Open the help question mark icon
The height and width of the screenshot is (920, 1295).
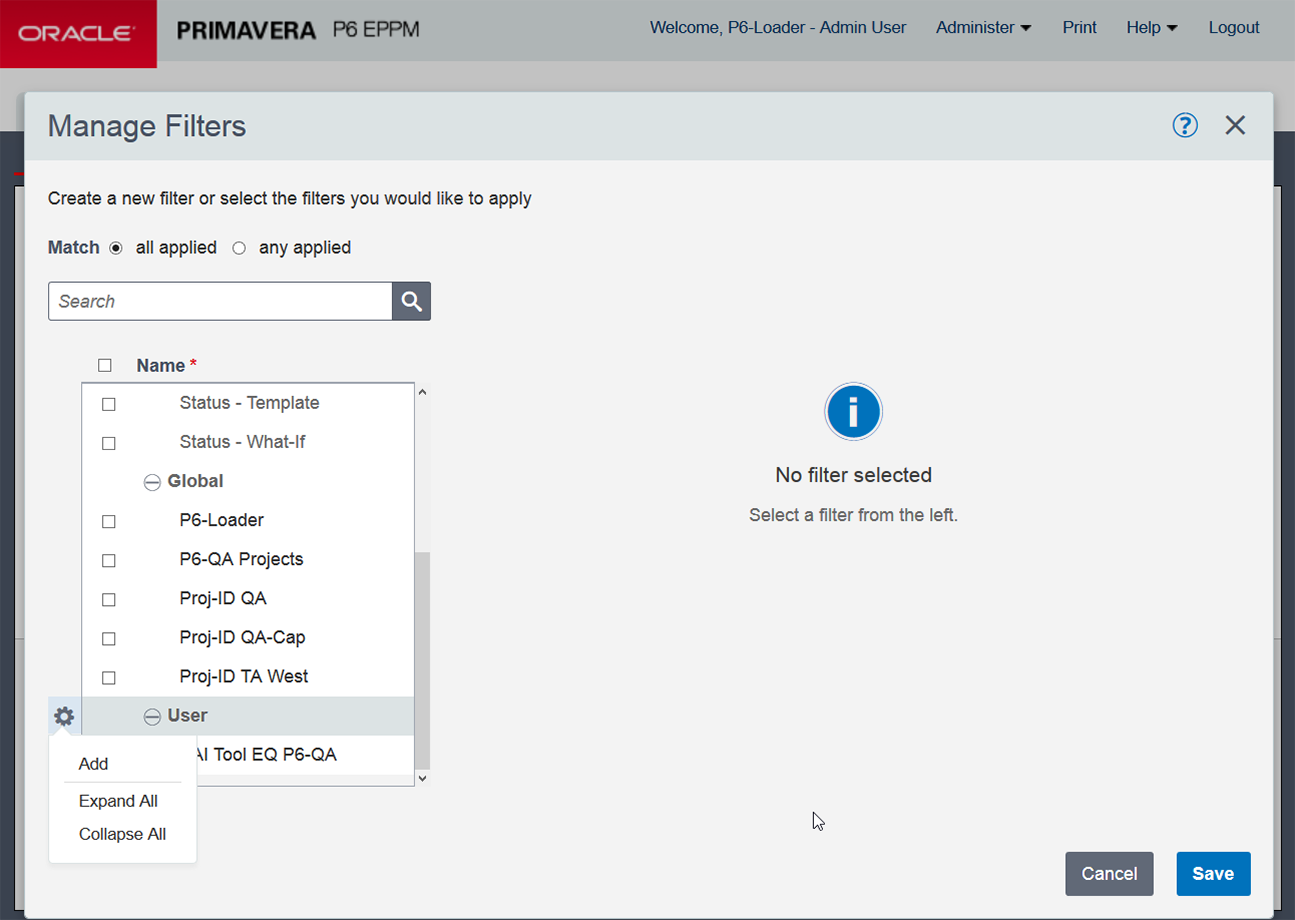[x=1185, y=125]
